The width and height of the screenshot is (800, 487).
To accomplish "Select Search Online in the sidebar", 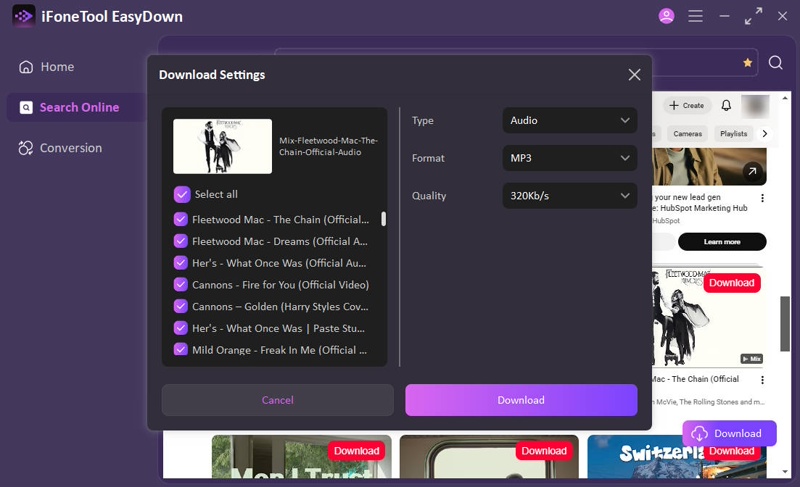I will (79, 107).
